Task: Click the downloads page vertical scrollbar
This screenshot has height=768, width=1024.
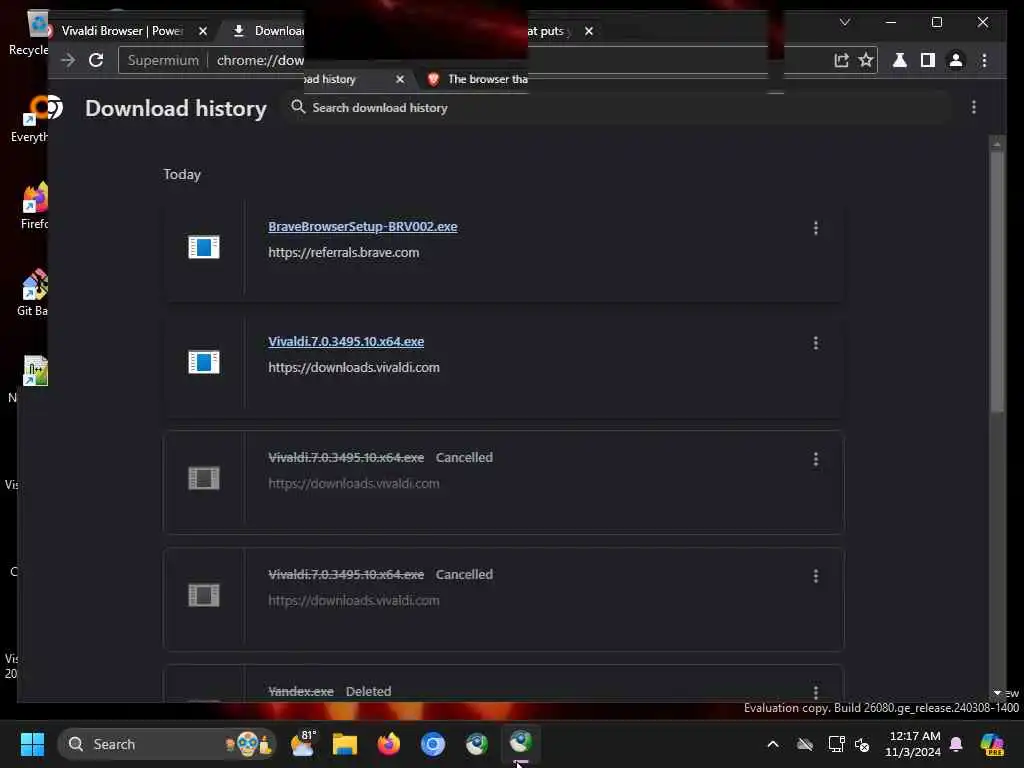Action: click(997, 281)
